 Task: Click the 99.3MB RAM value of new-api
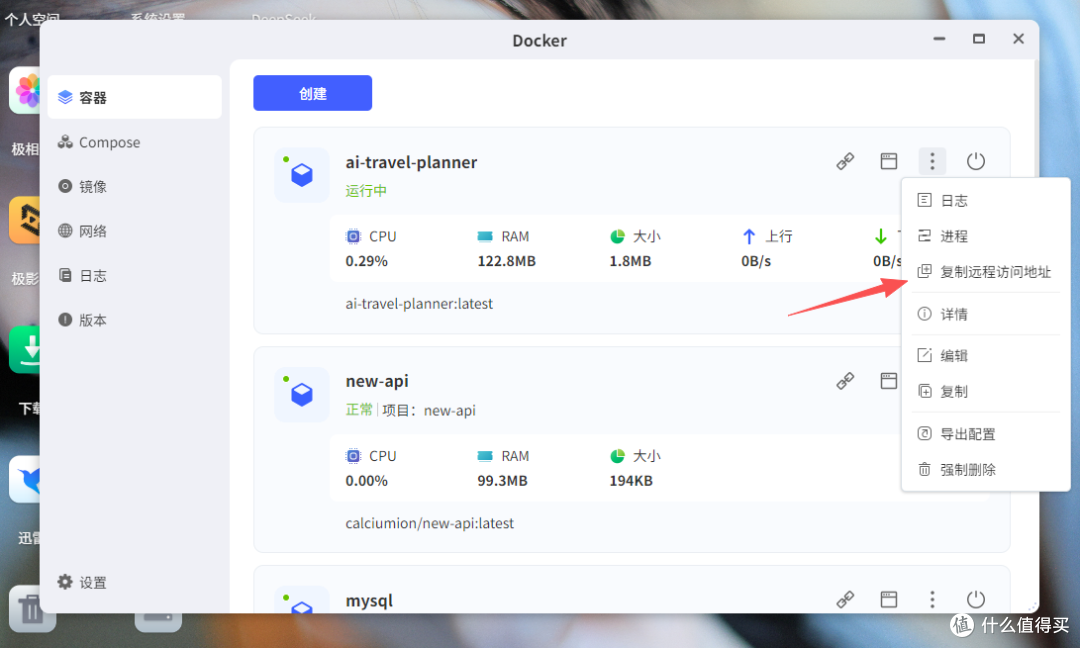(x=502, y=481)
